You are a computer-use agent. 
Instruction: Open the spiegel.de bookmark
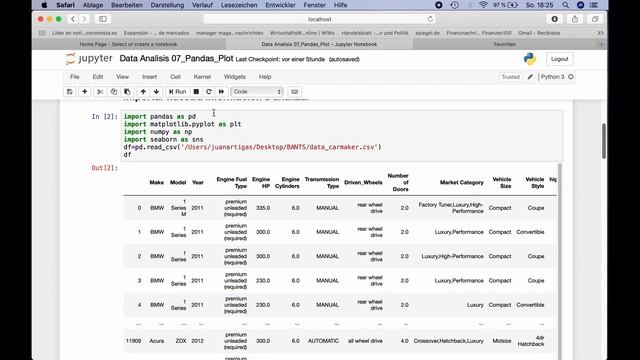coord(427,33)
